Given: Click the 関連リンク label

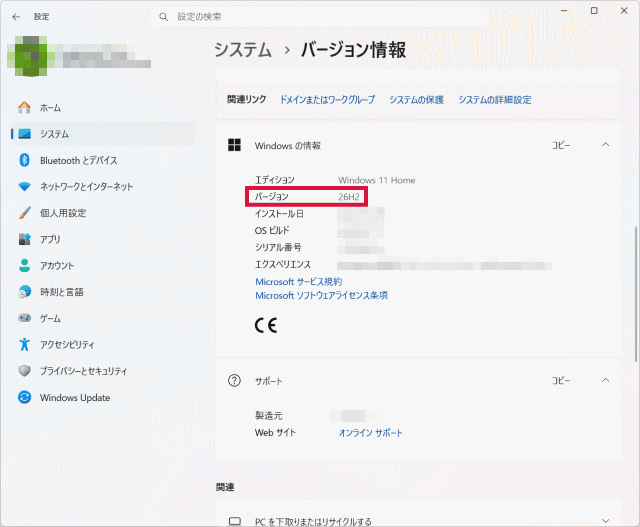Looking at the screenshot, I should pyautogui.click(x=247, y=99).
